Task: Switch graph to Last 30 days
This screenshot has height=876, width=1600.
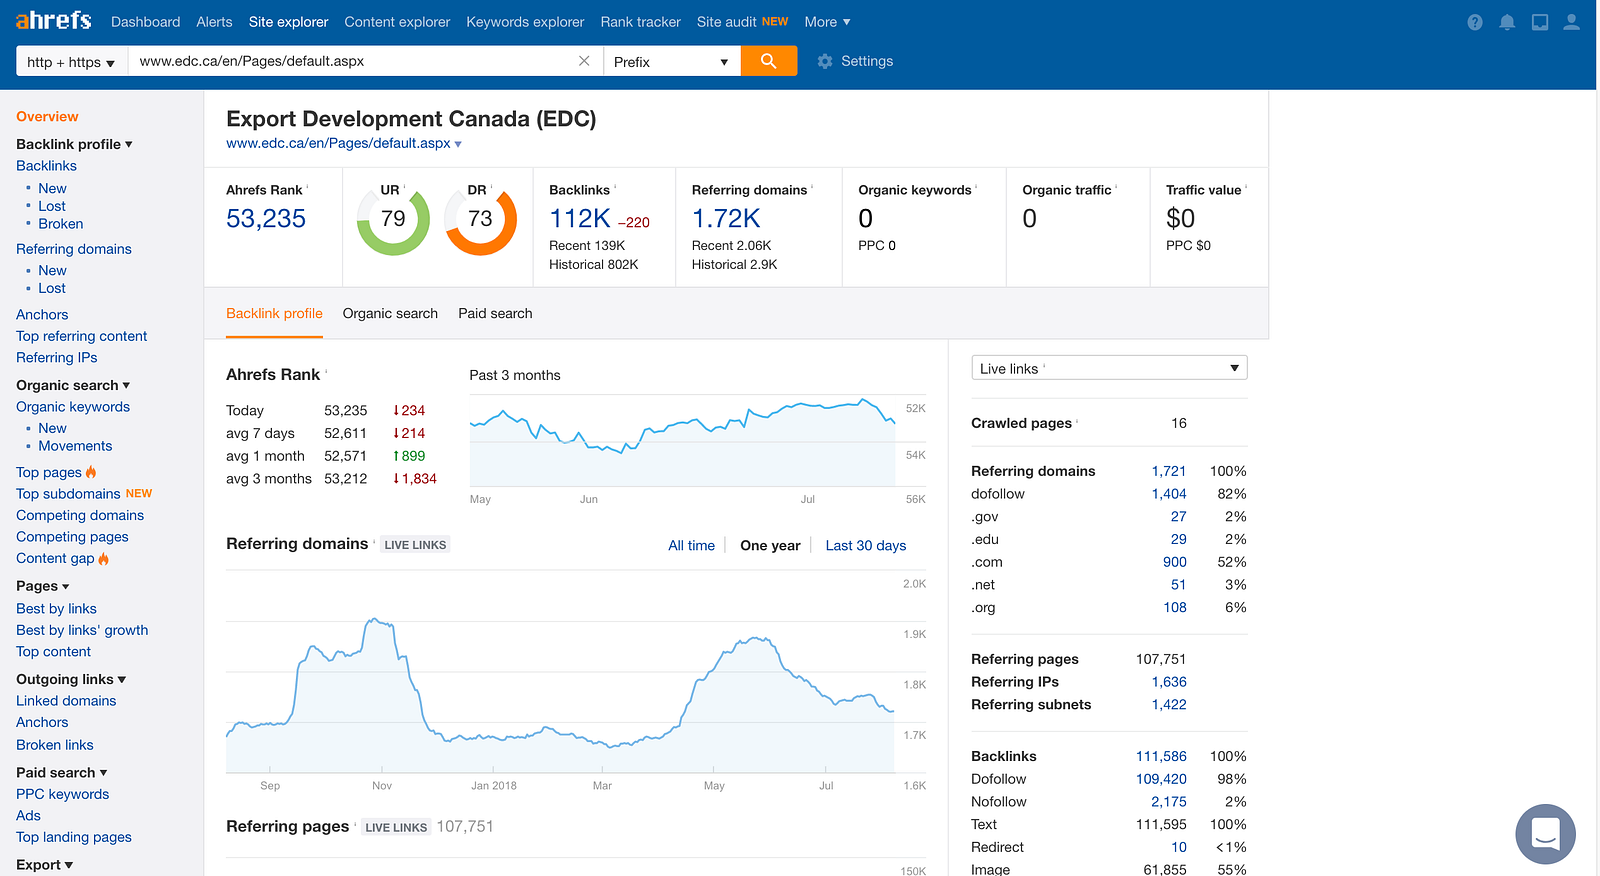Action: click(x=865, y=545)
